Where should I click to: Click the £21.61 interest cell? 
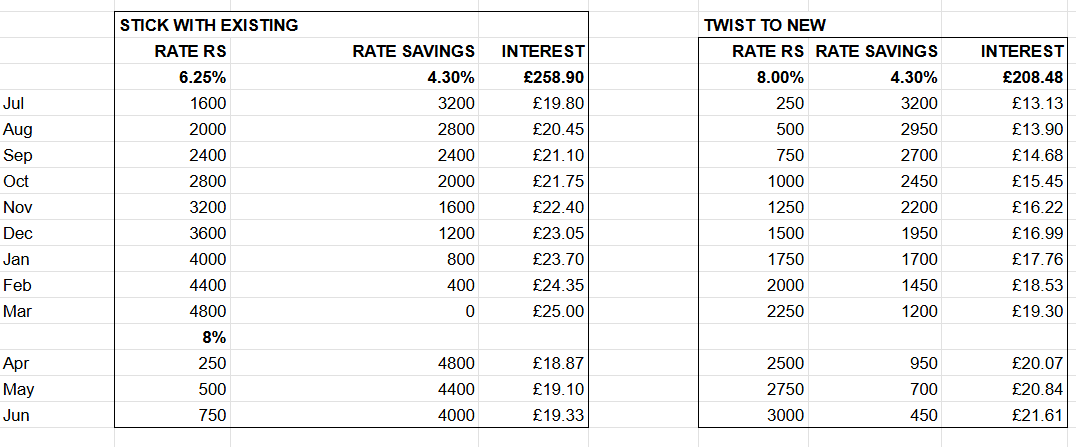point(1038,415)
